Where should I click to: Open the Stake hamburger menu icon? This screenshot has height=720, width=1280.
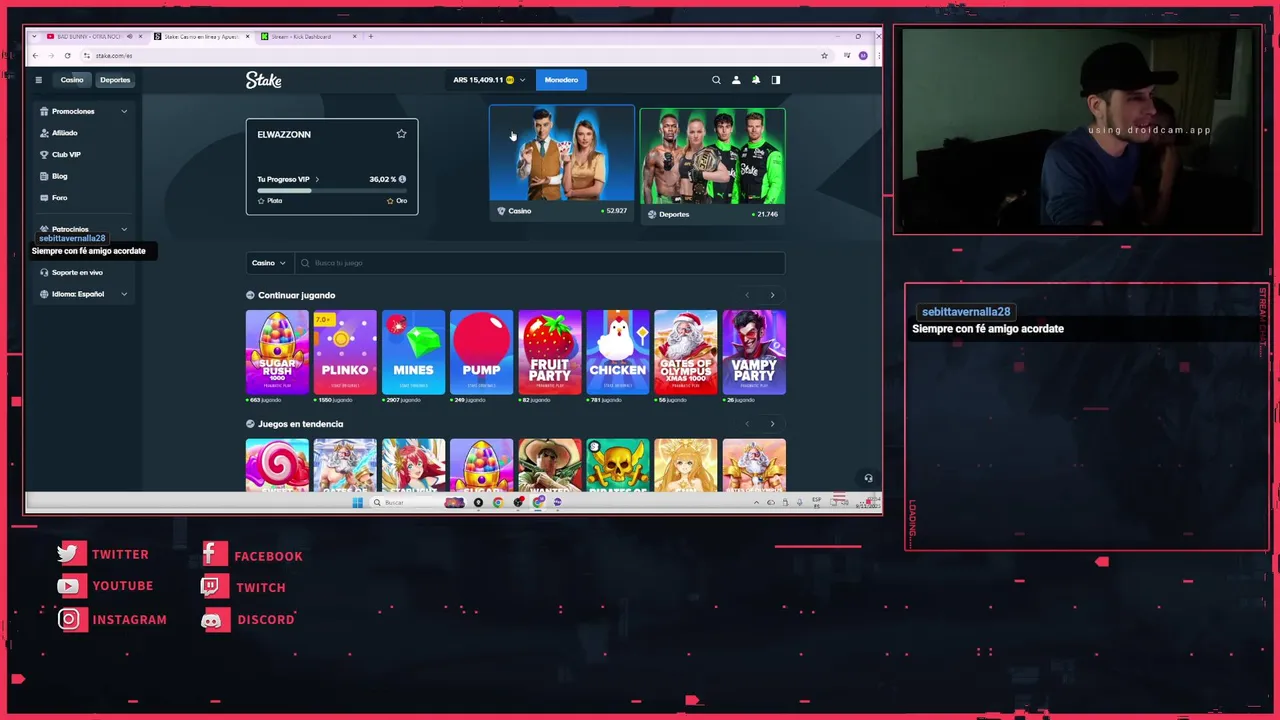(38, 80)
